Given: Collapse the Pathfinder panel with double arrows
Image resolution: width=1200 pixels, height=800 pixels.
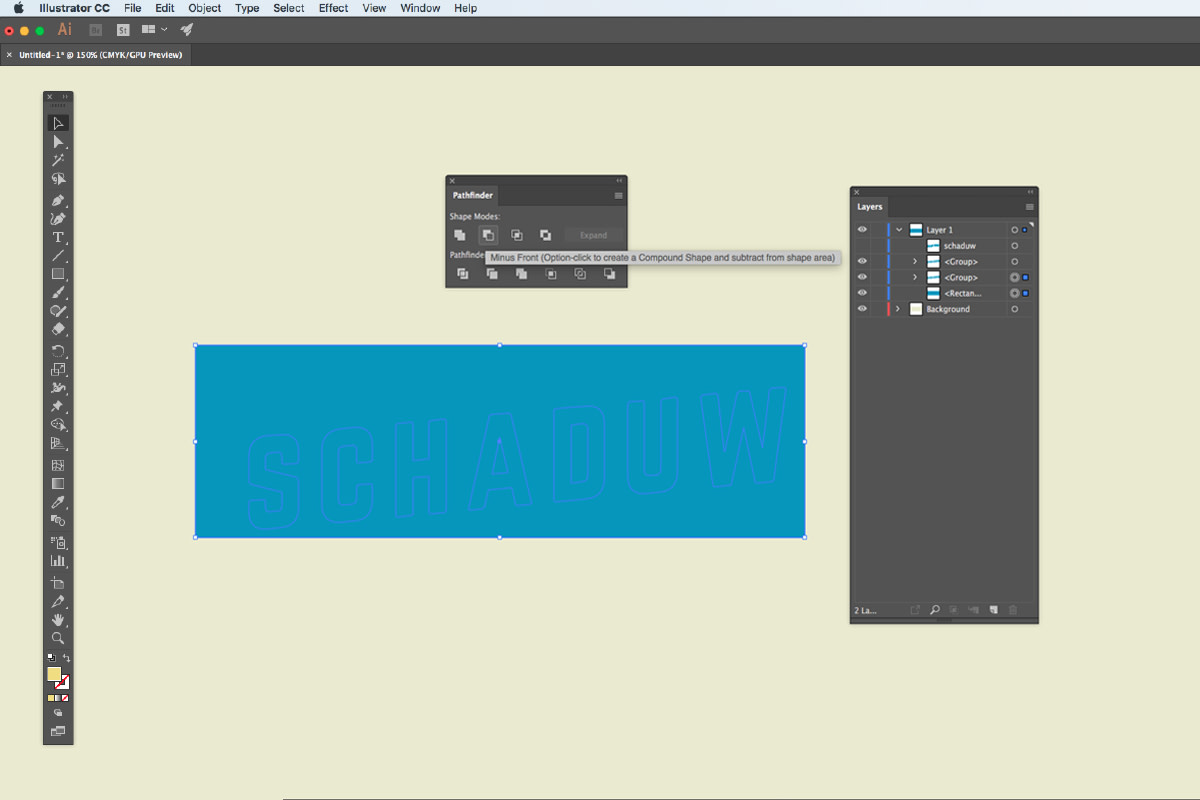Looking at the screenshot, I should (619, 180).
